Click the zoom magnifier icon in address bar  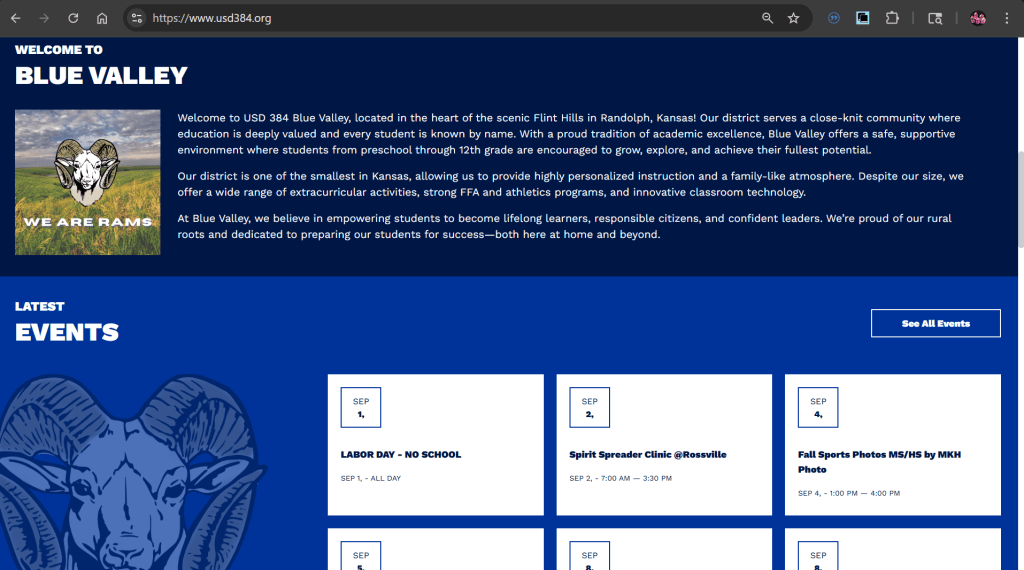(767, 18)
